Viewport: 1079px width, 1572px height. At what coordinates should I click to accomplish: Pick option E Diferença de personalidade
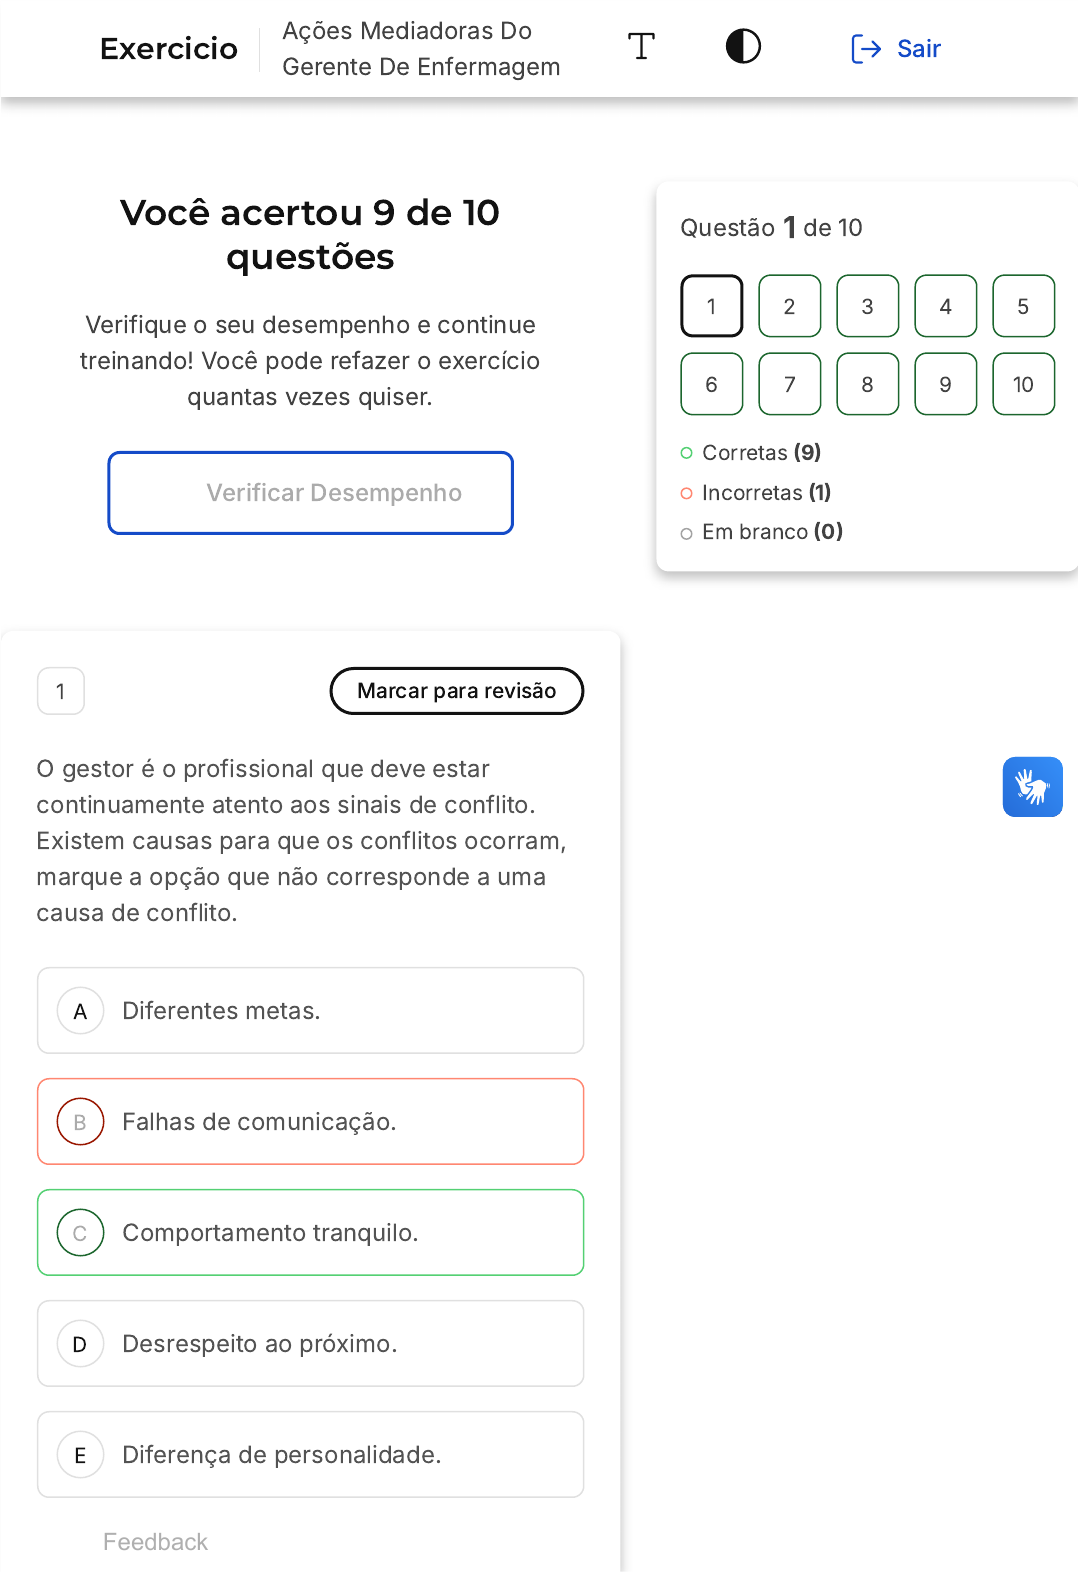click(310, 1455)
